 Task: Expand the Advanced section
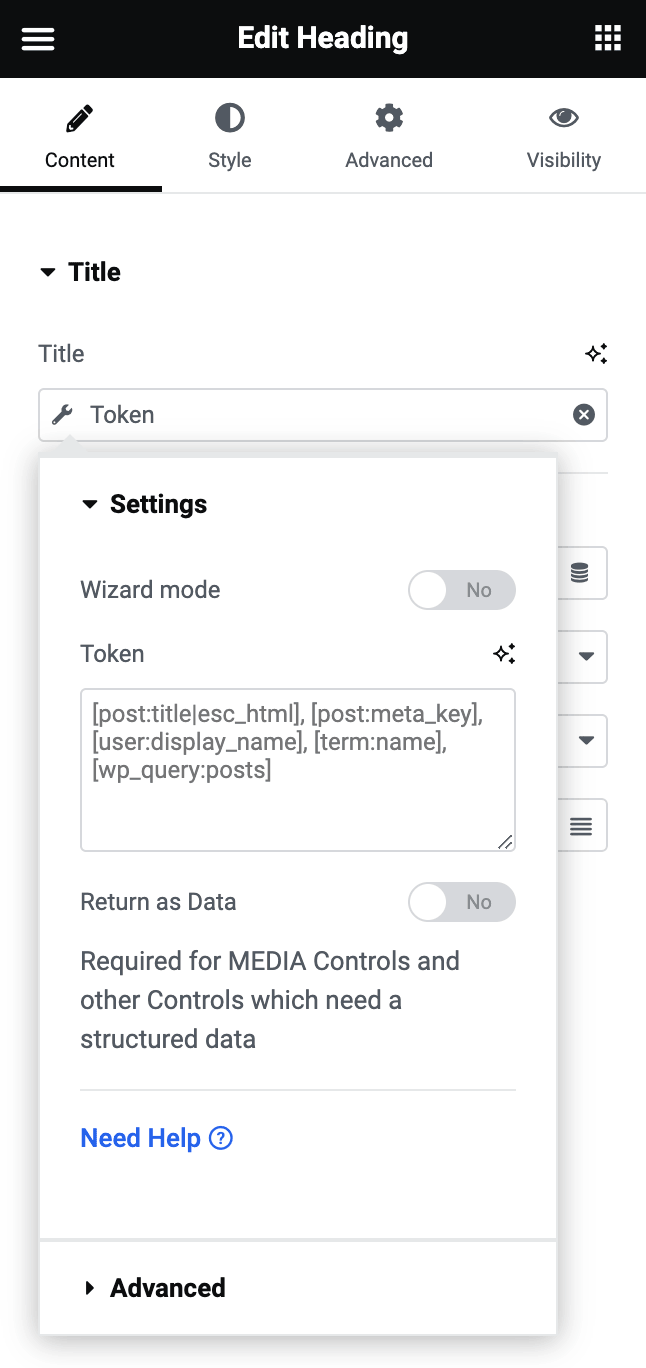[90, 1288]
